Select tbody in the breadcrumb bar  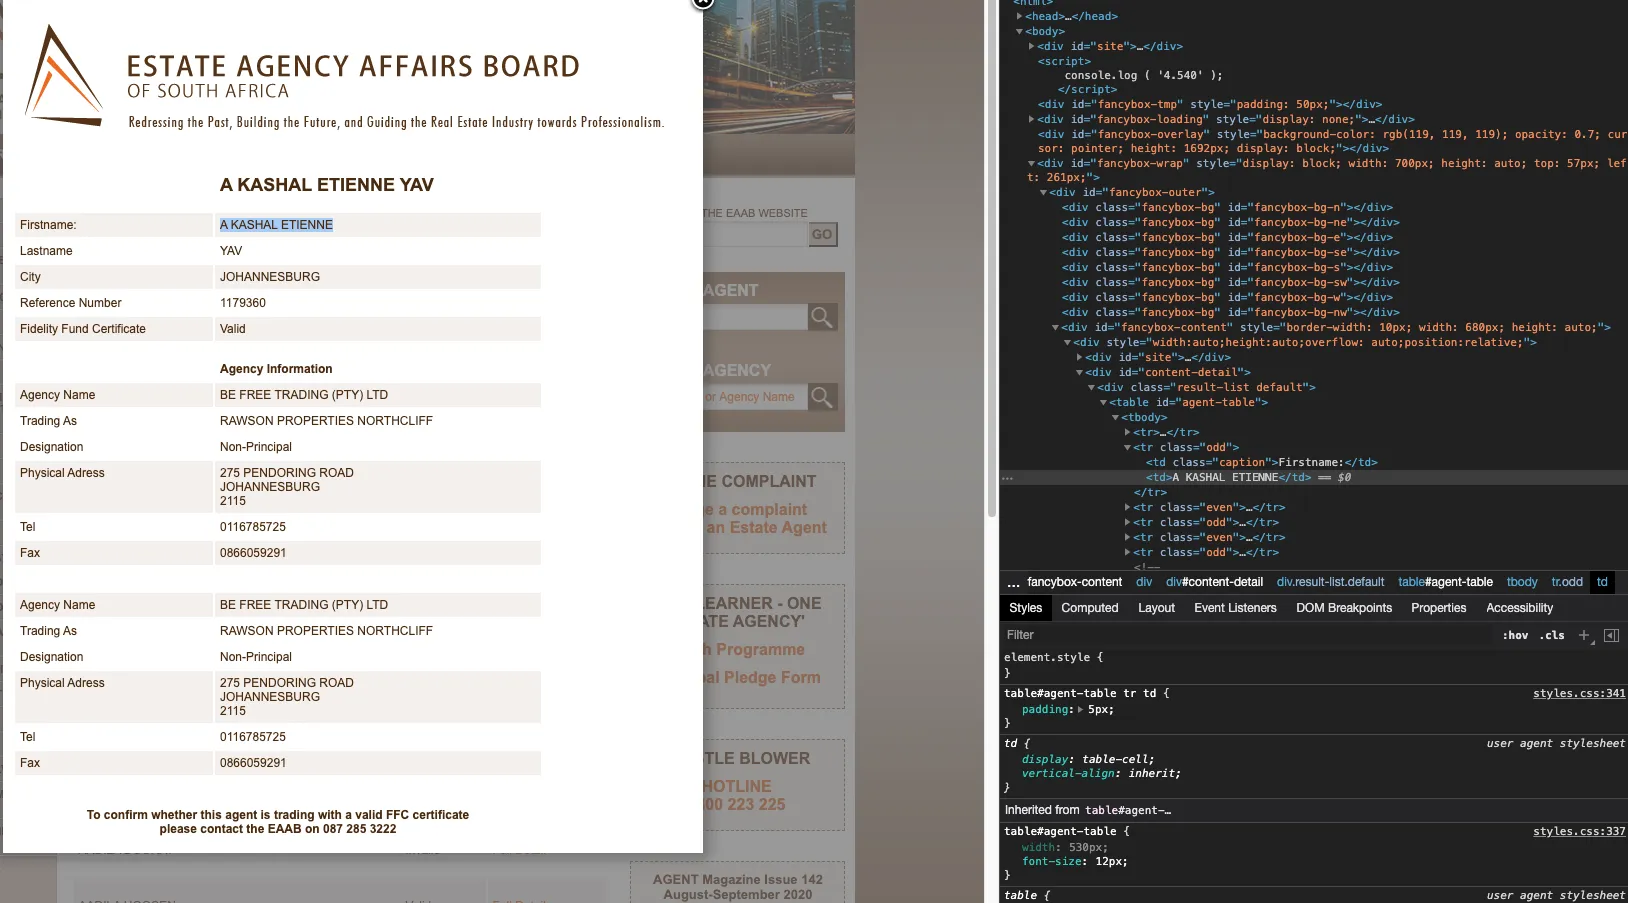[x=1522, y=582]
